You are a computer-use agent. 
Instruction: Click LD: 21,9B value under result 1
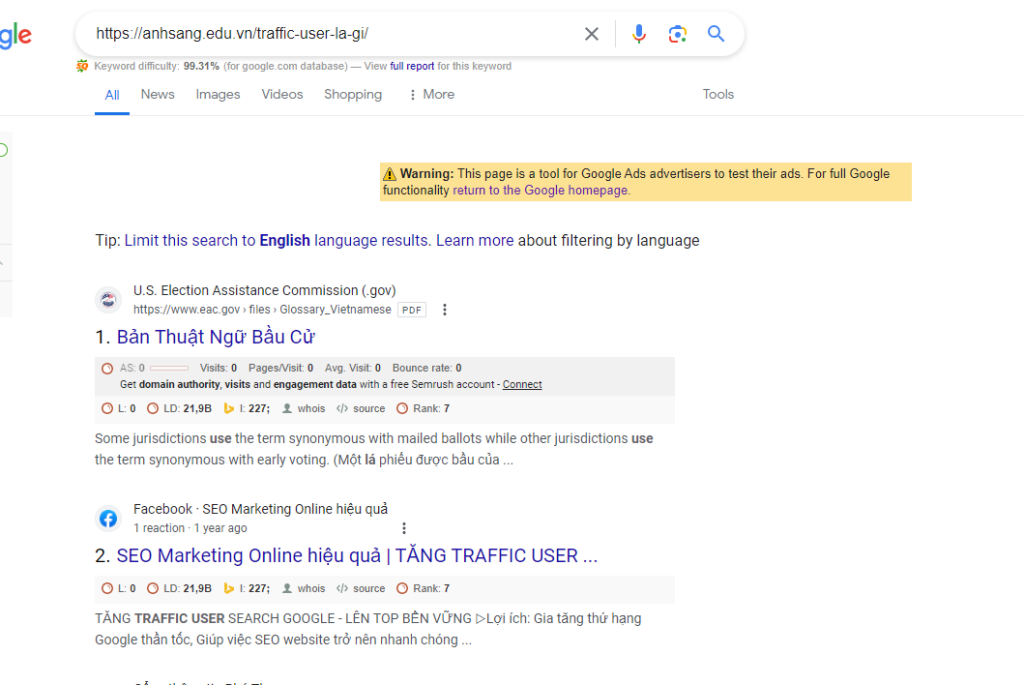pos(187,409)
